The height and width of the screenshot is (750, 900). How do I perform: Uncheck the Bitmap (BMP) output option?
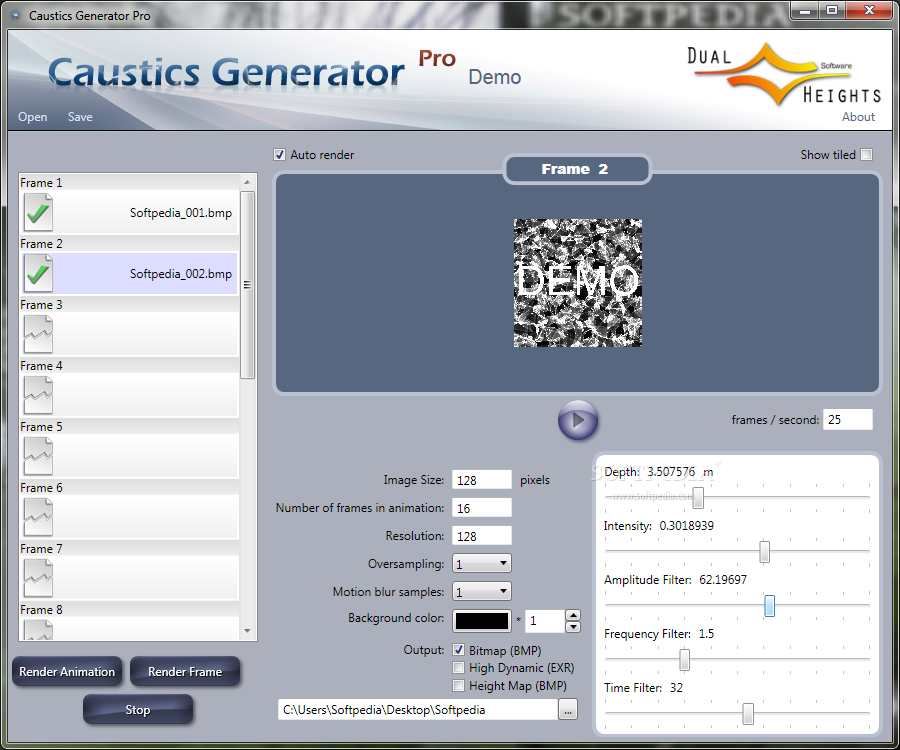459,650
